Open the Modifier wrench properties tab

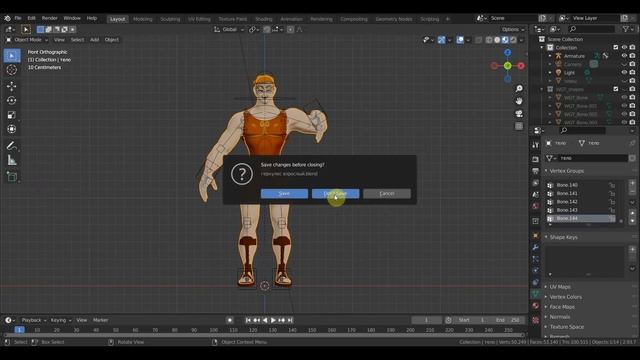pyautogui.click(x=536, y=248)
